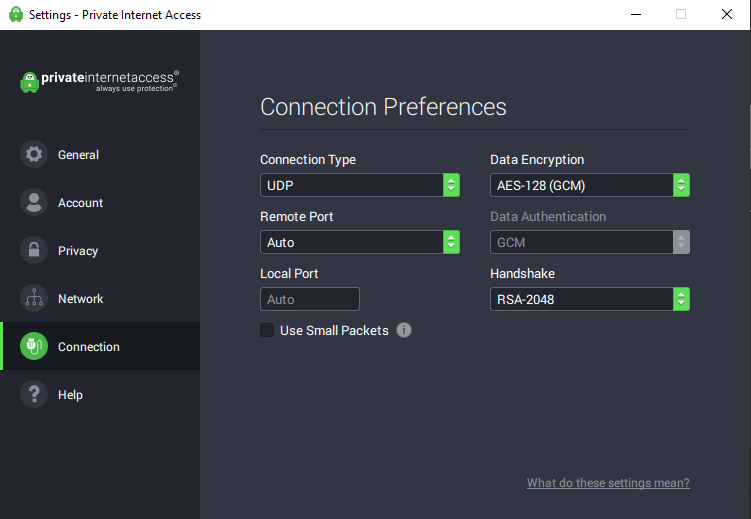Open the Connection Type UDP dropdown

pos(360,185)
